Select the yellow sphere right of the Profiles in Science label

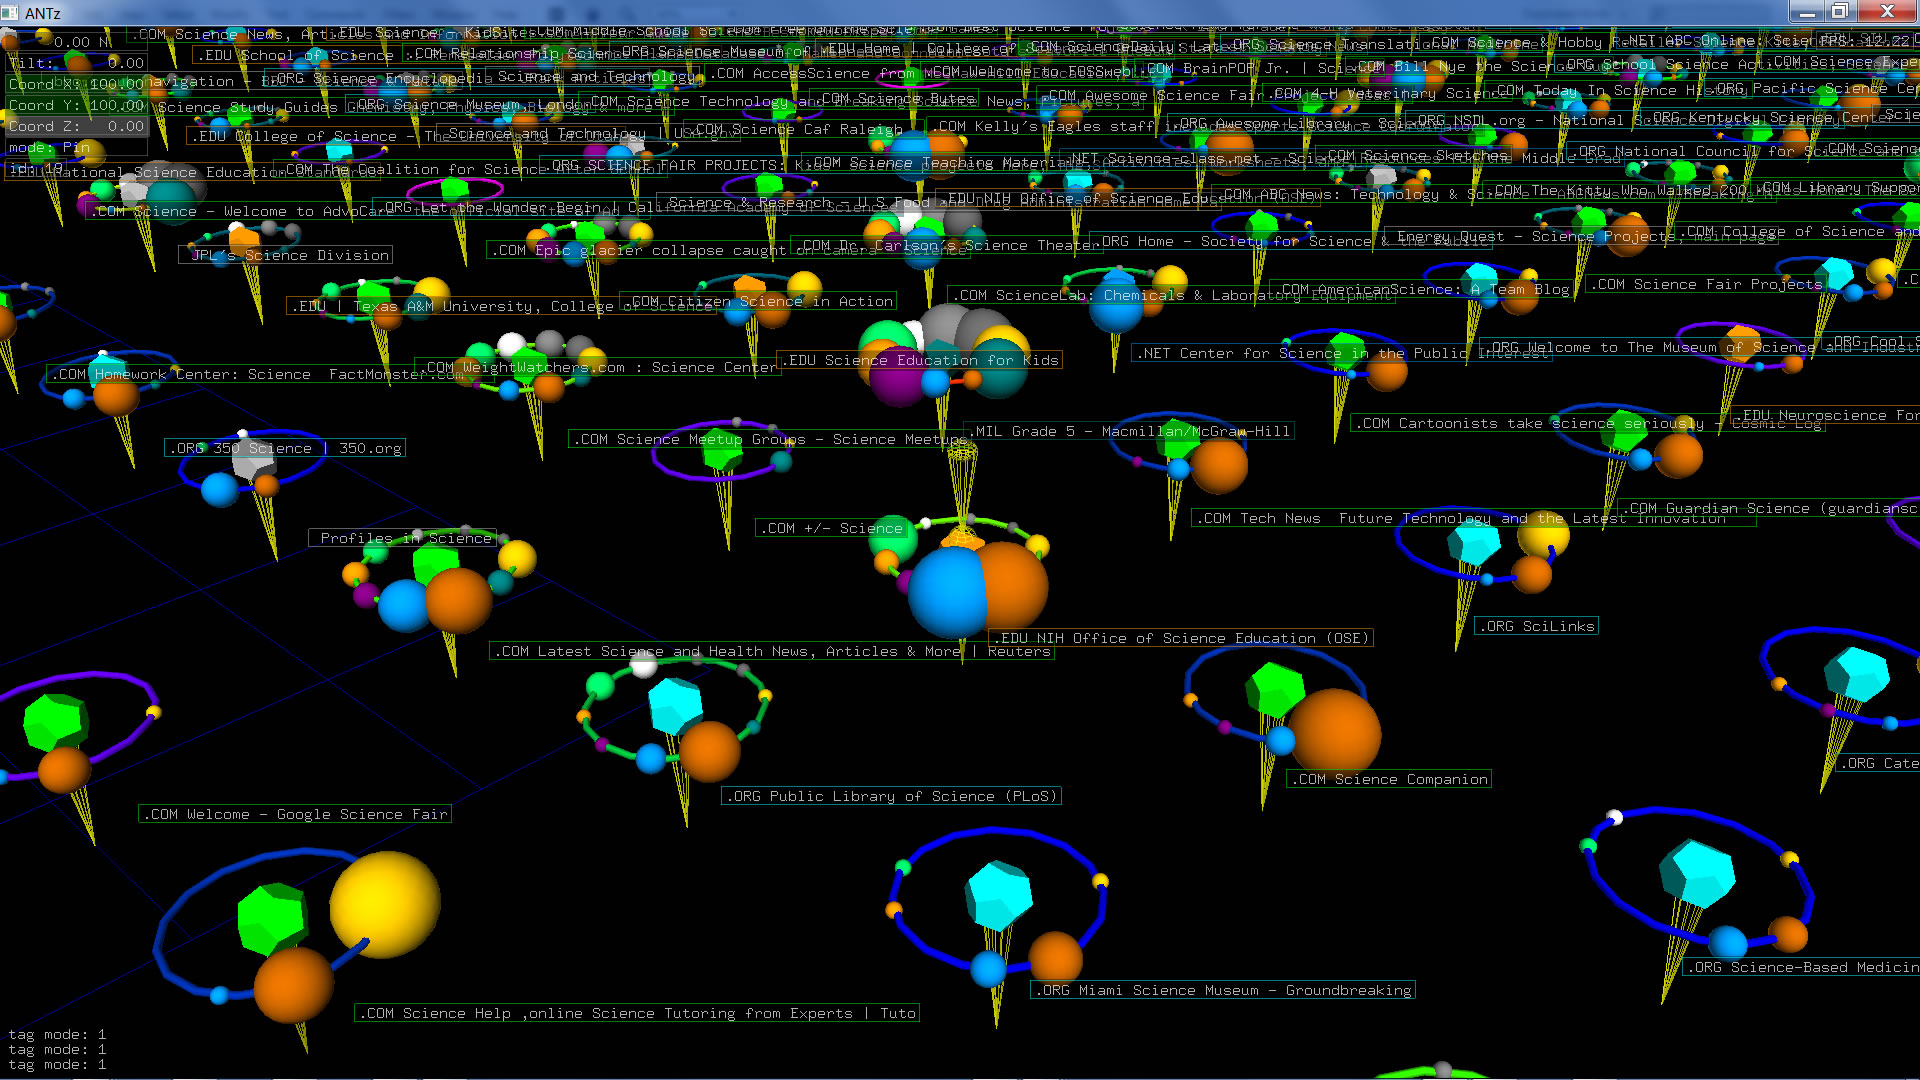(517, 558)
